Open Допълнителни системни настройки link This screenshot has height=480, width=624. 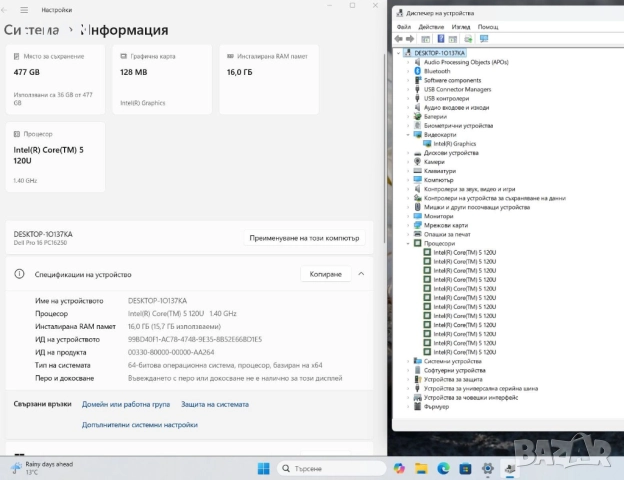[x=140, y=425]
